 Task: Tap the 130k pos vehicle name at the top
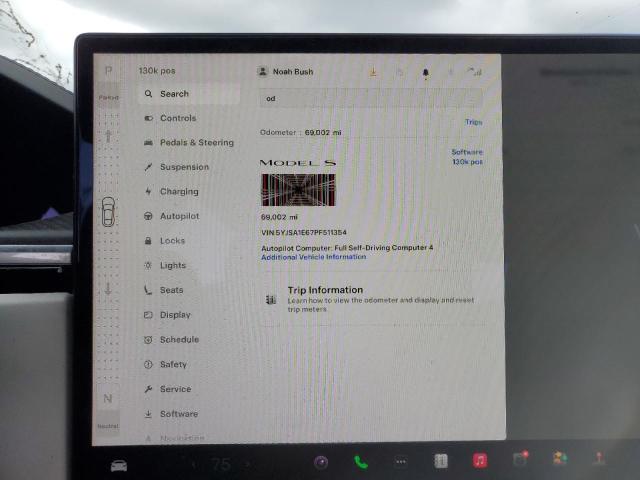157,71
